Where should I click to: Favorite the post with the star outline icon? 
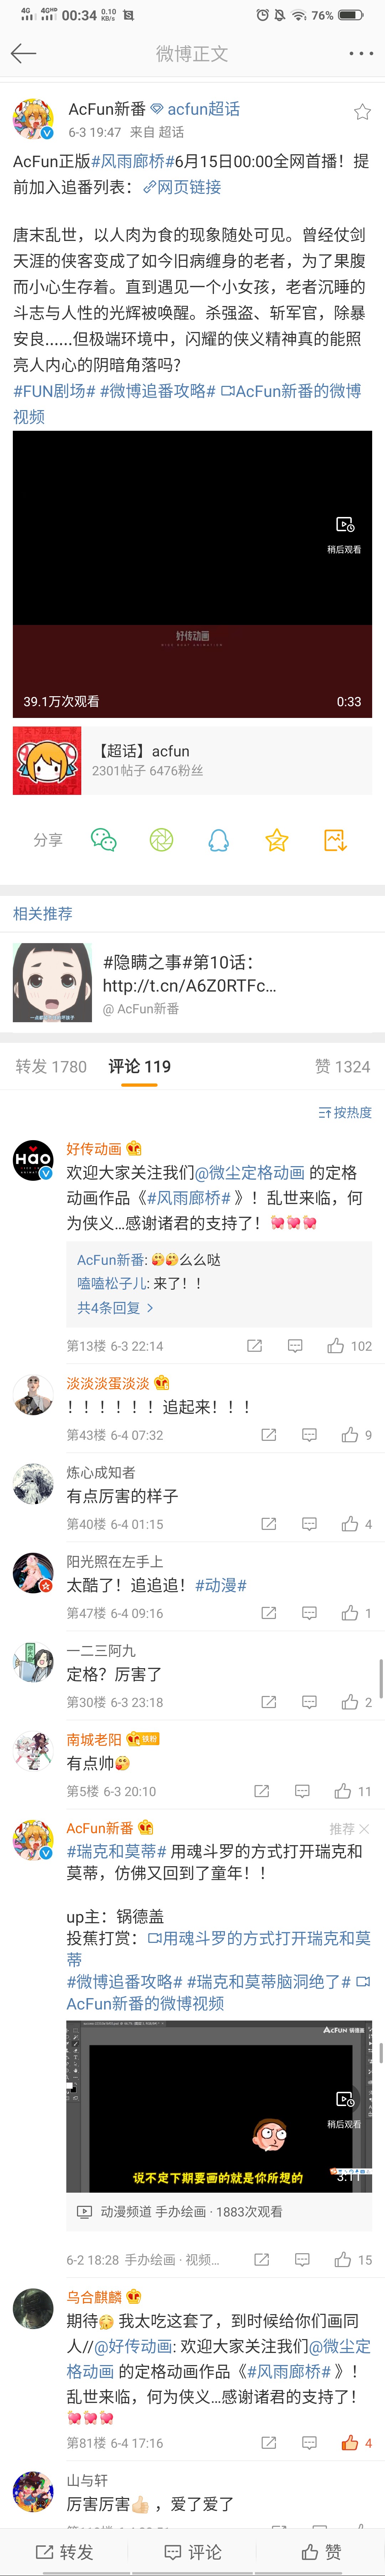[x=362, y=112]
